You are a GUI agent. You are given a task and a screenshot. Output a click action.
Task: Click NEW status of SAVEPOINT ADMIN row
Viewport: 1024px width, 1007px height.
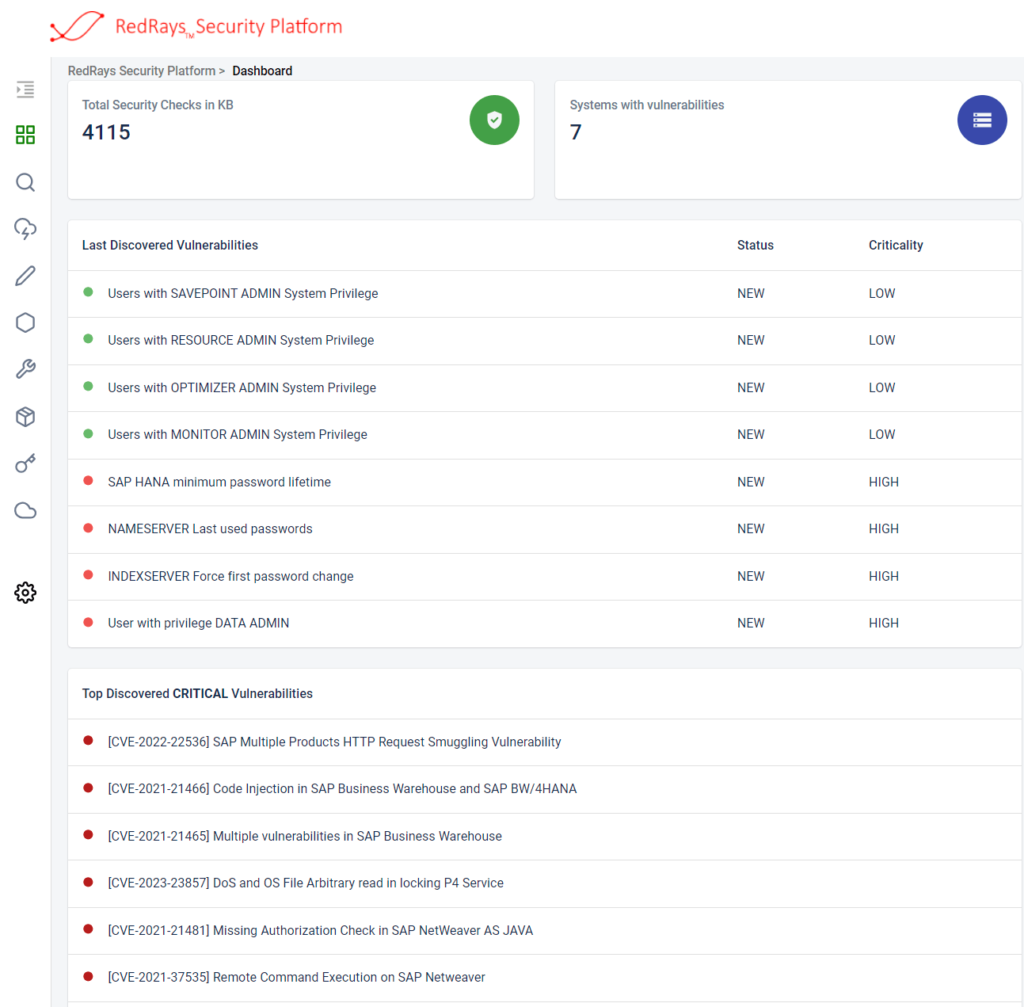tap(751, 293)
